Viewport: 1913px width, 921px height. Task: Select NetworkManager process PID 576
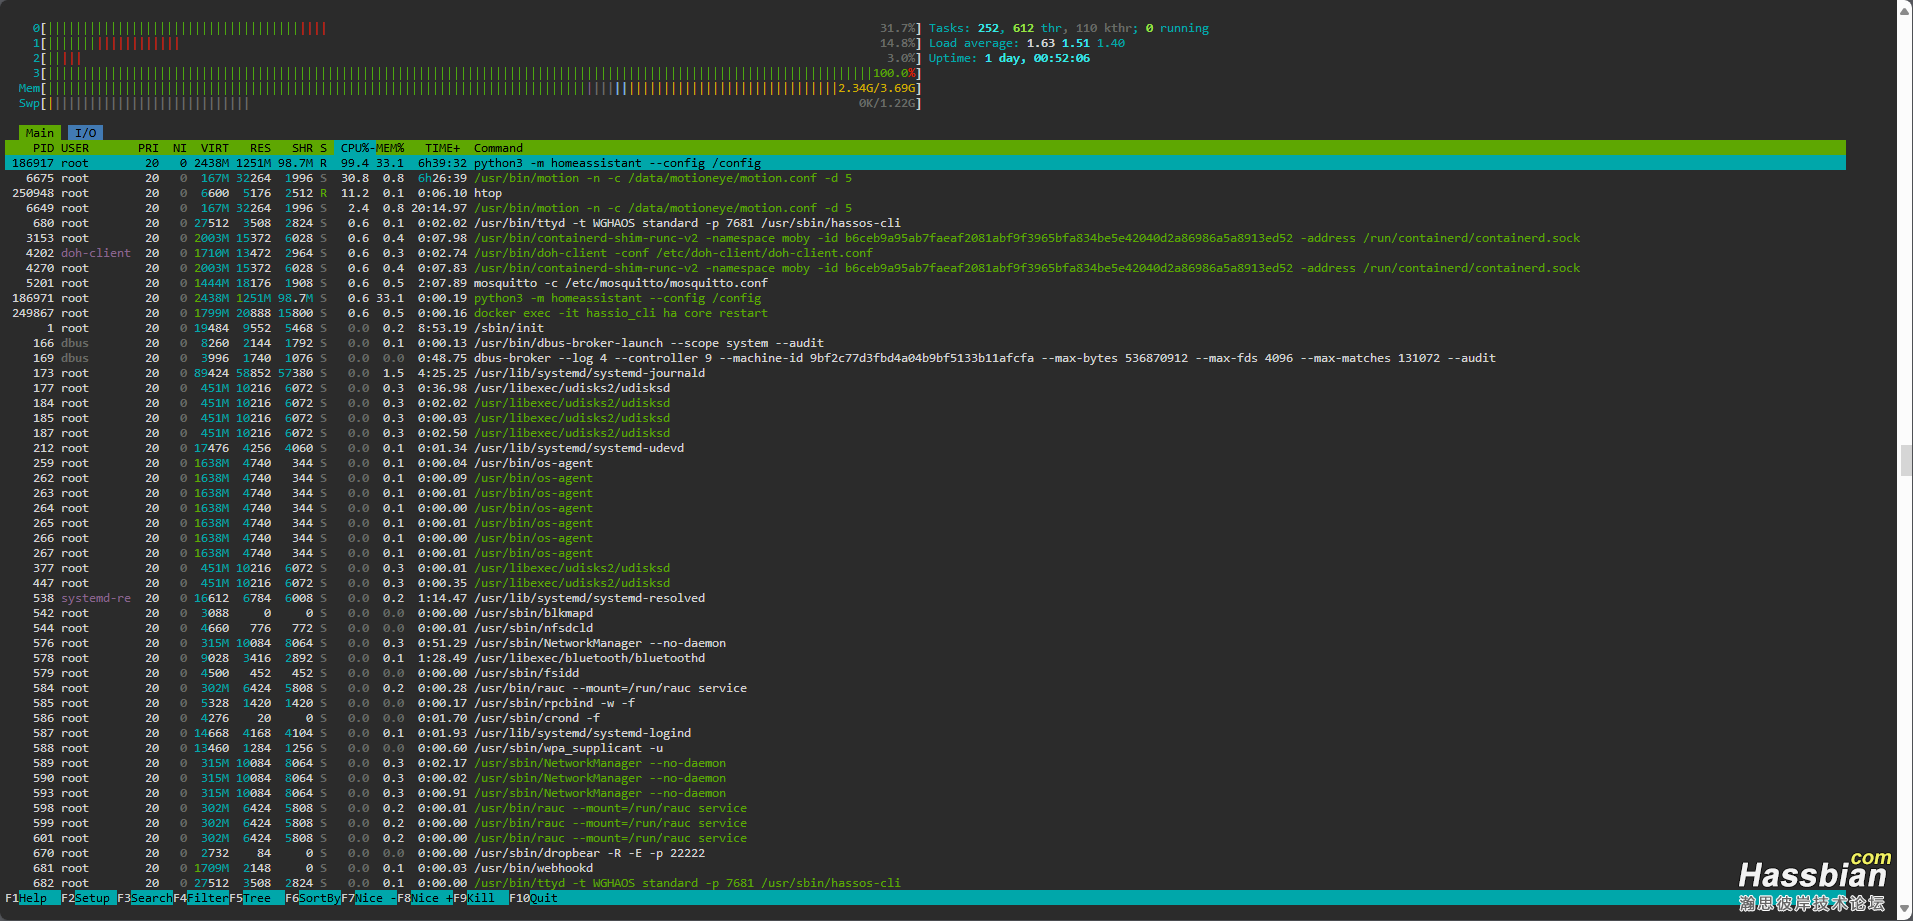(x=925, y=643)
